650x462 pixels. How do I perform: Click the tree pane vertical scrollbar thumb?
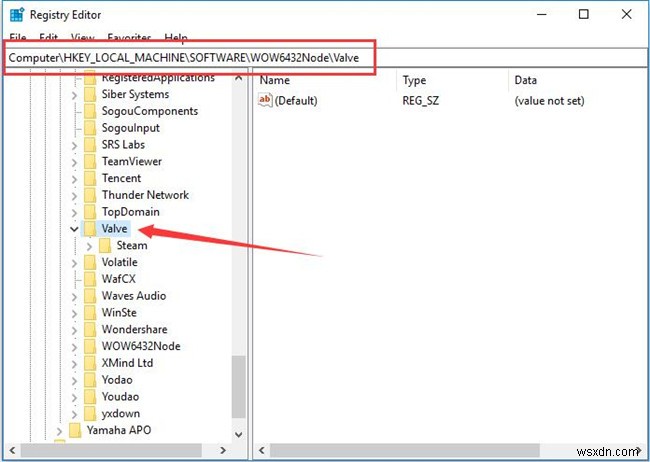[239, 386]
